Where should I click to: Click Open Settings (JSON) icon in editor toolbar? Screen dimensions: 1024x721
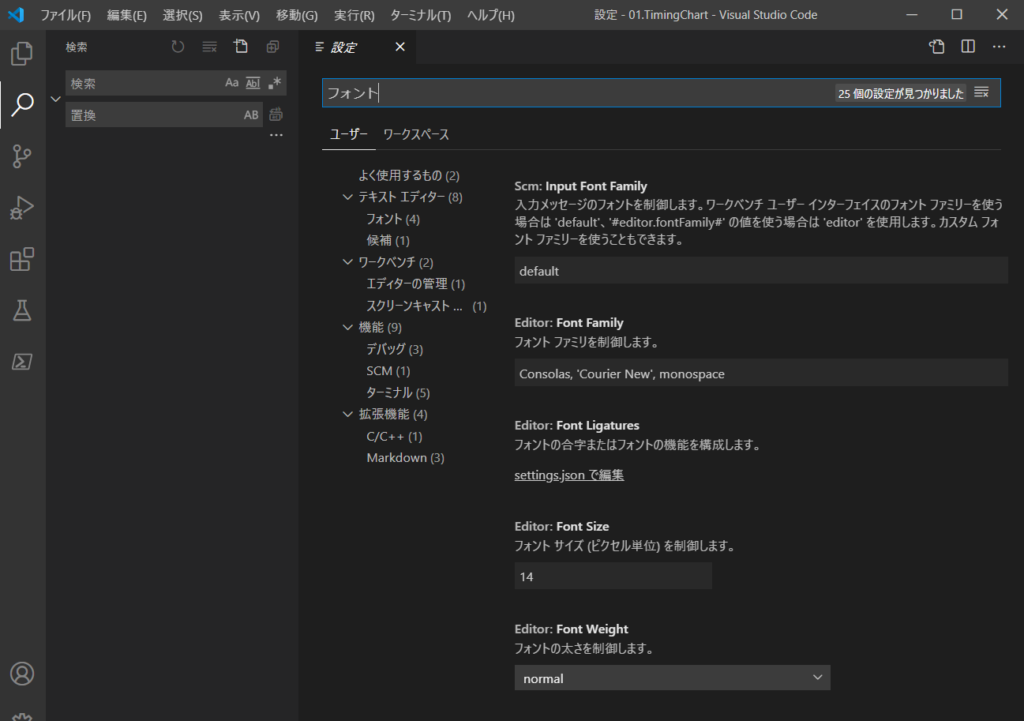pos(936,47)
